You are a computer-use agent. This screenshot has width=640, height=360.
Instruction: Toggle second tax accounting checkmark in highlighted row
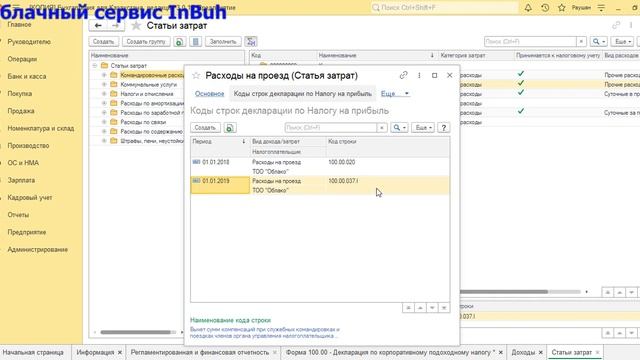(x=520, y=83)
